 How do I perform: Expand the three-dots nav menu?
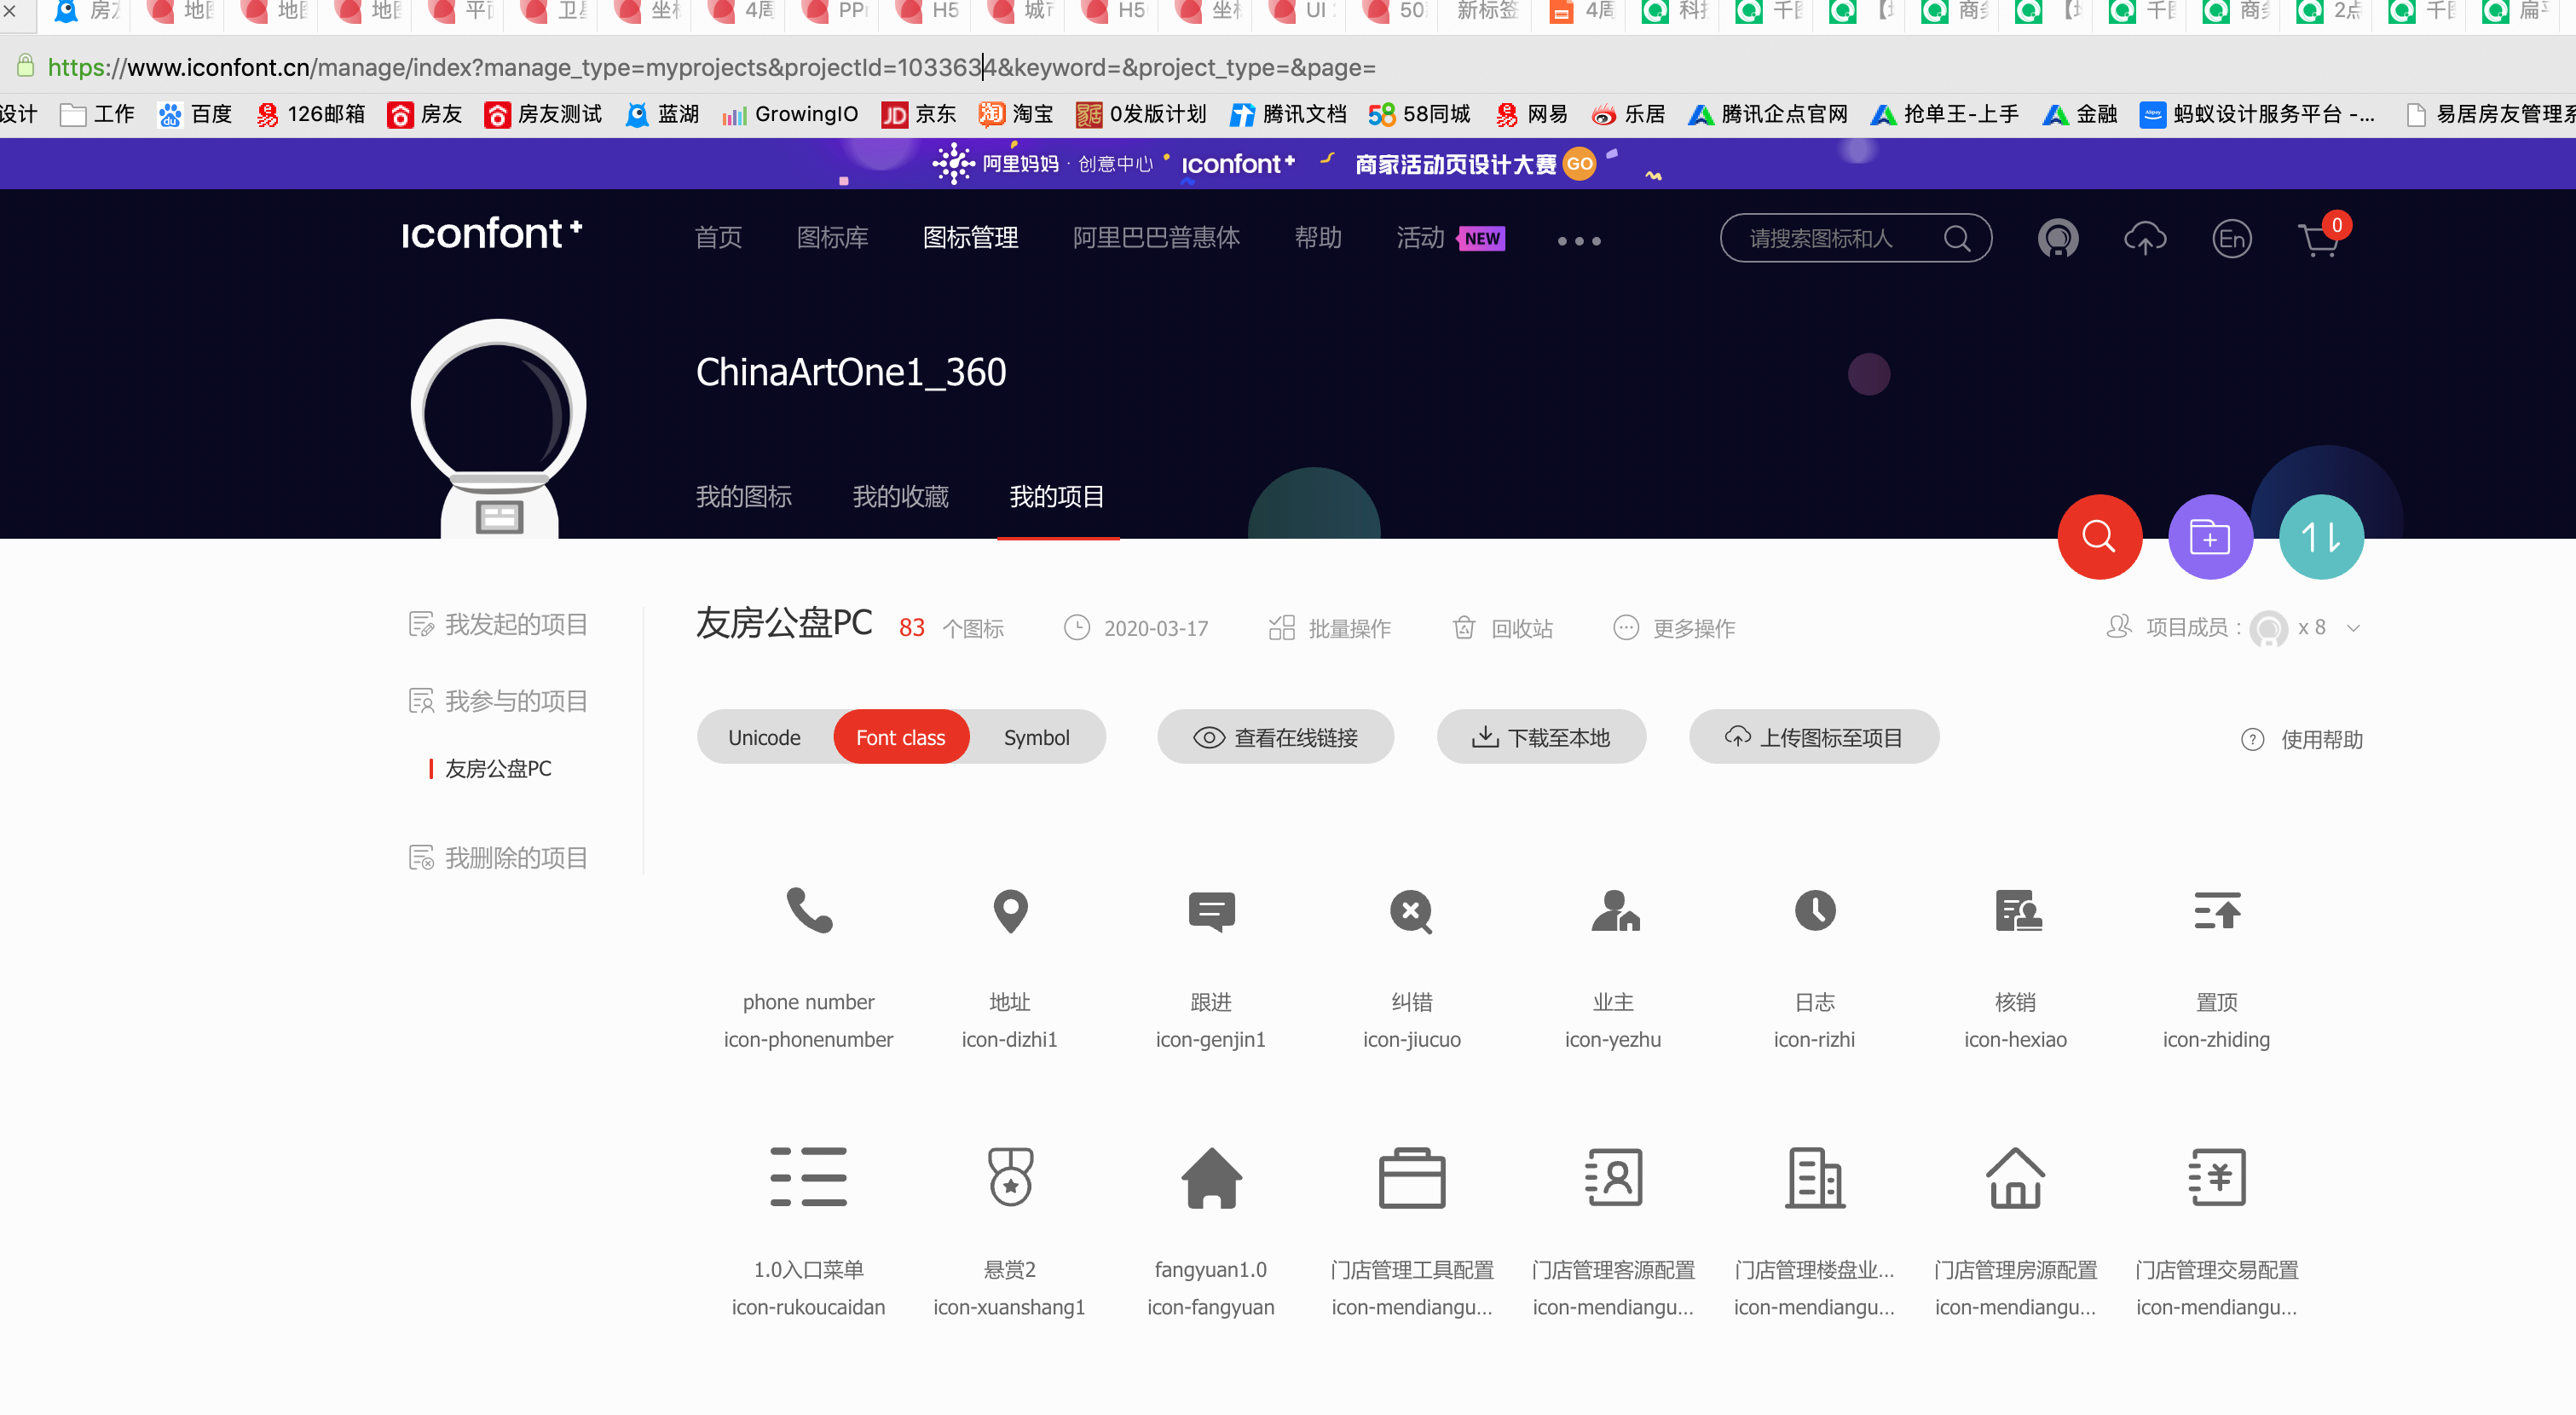coord(1579,240)
